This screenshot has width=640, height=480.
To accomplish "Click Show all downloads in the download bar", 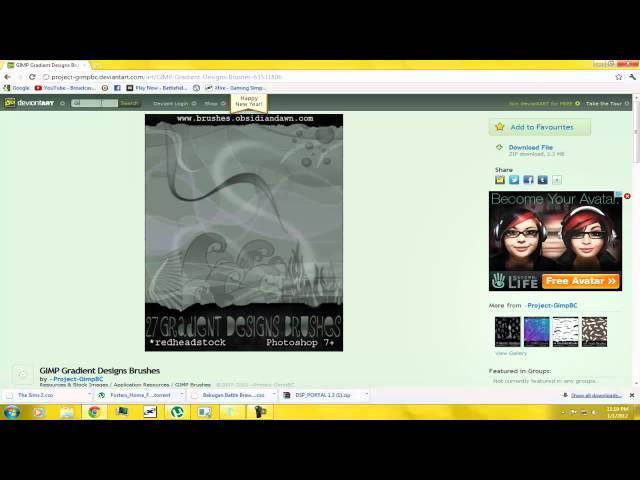I will click(596, 395).
